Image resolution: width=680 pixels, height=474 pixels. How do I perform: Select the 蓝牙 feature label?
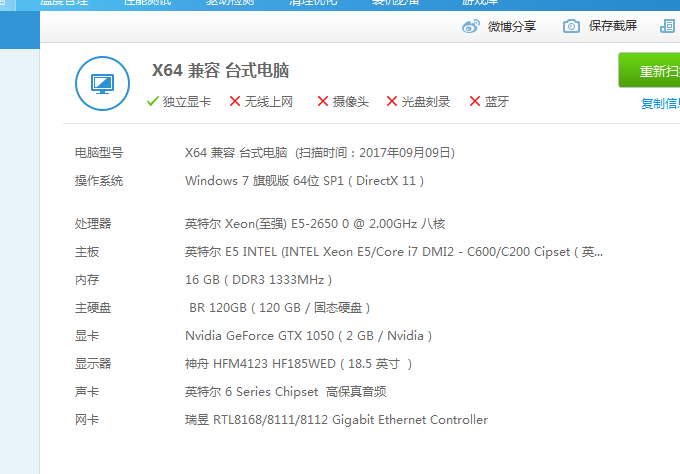(497, 102)
